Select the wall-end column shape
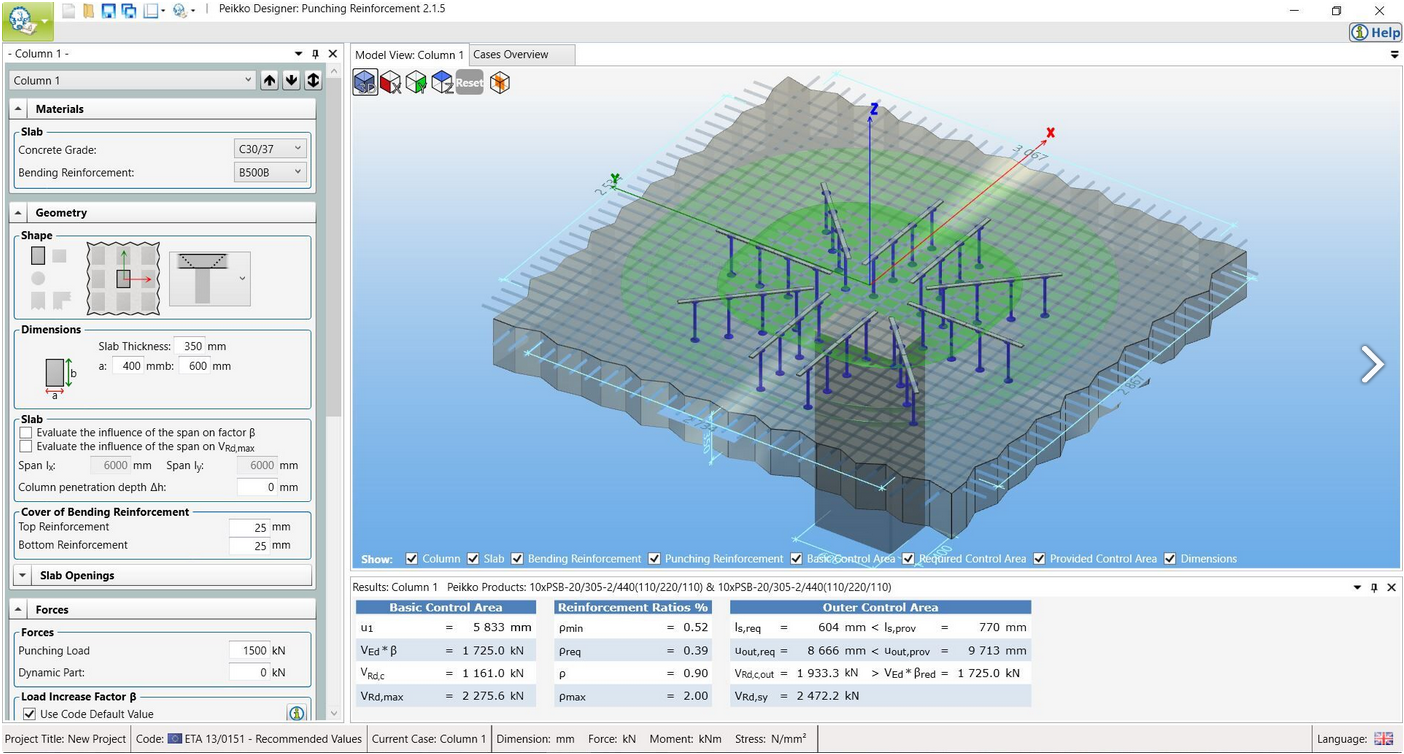 coord(38,300)
